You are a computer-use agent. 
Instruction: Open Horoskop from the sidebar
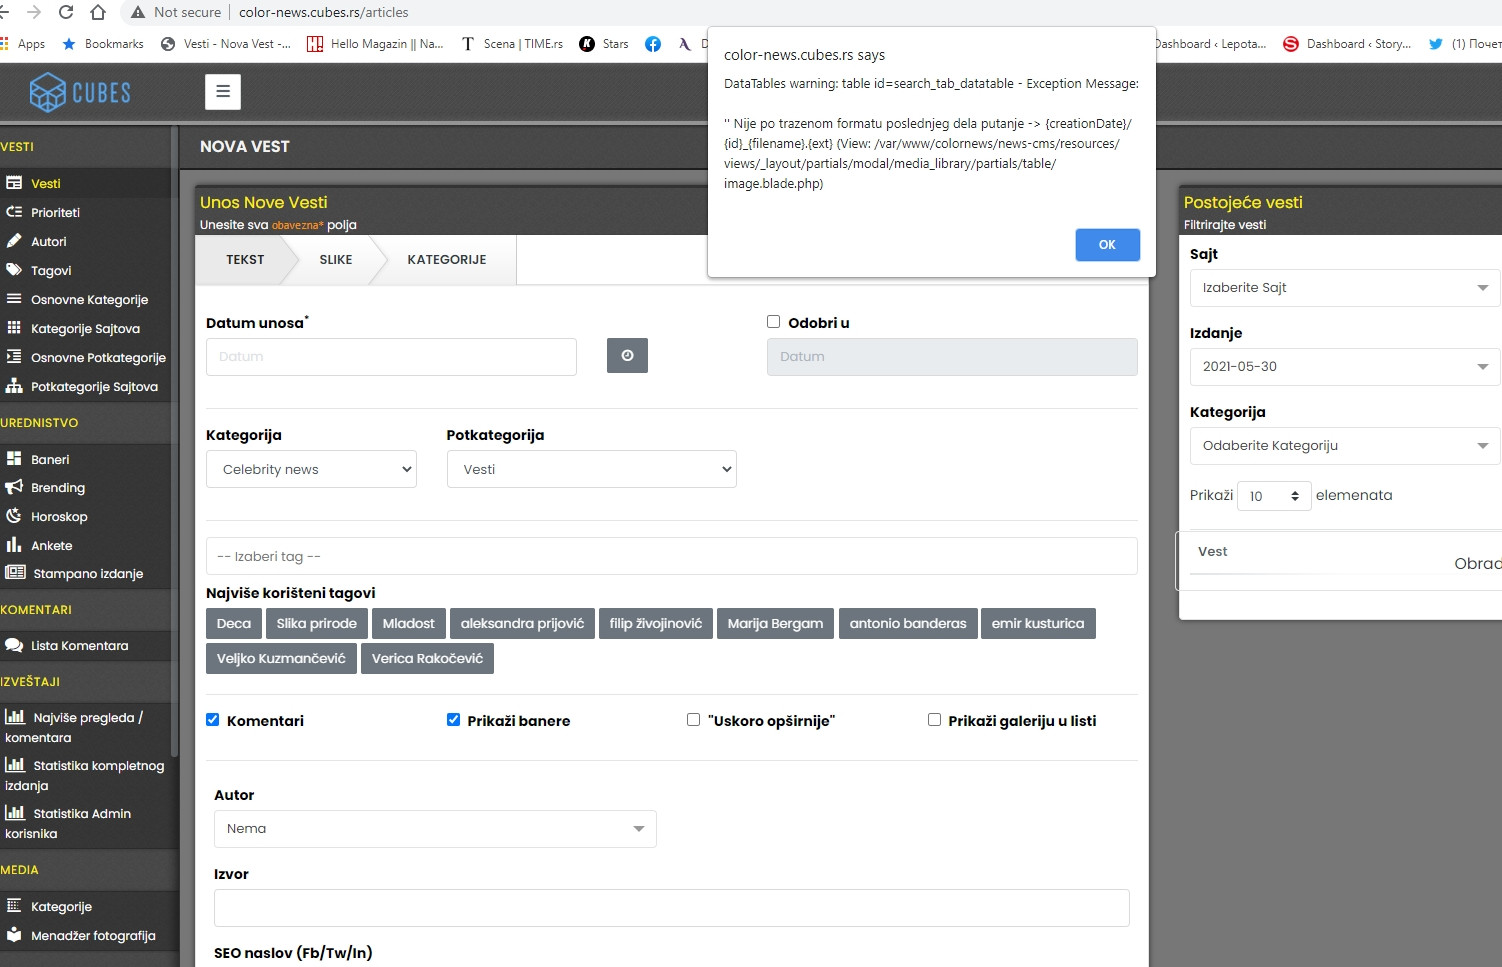coord(59,517)
